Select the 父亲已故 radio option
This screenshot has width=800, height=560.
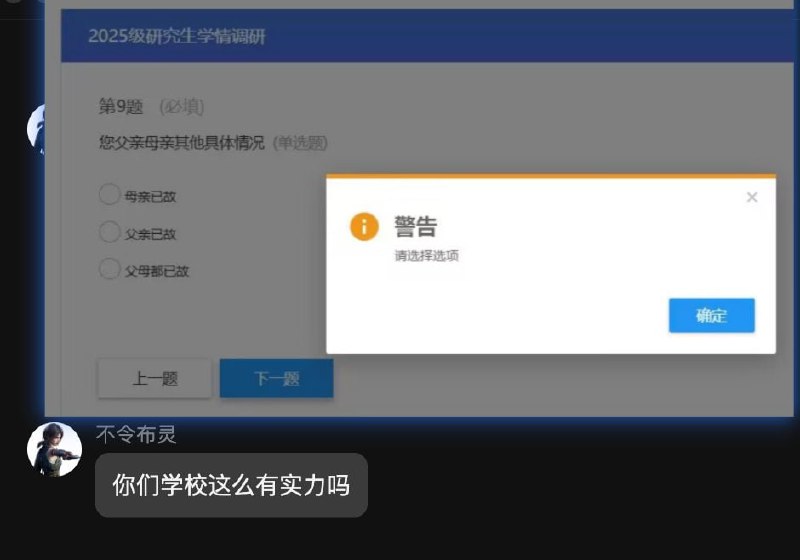click(109, 232)
